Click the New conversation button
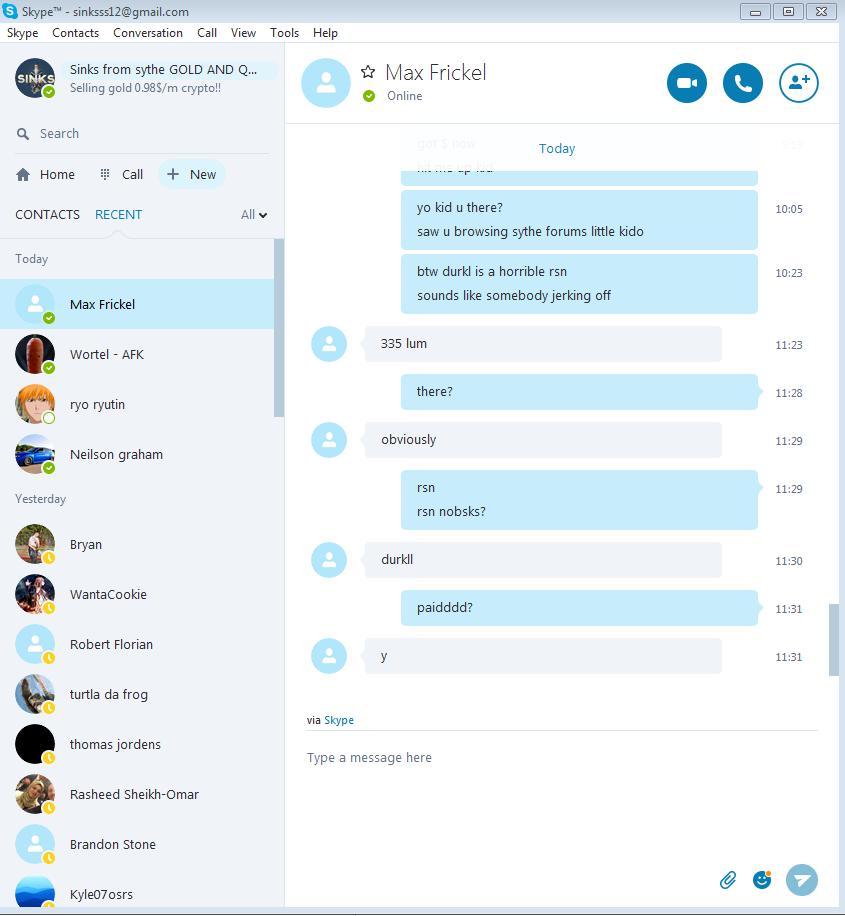The height and width of the screenshot is (916, 845). [x=192, y=174]
